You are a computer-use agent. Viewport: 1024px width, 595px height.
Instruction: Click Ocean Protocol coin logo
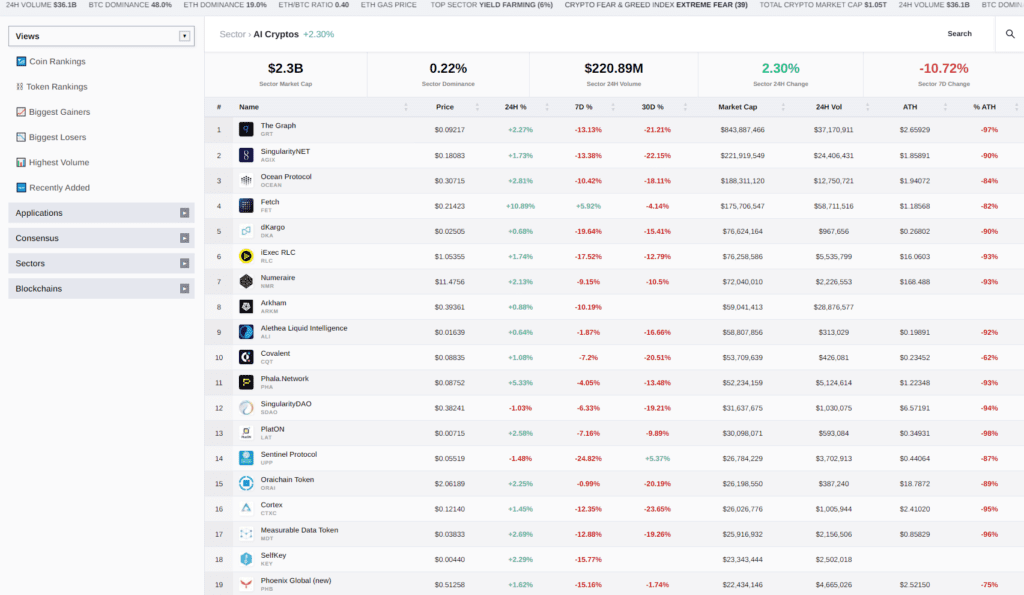(246, 180)
